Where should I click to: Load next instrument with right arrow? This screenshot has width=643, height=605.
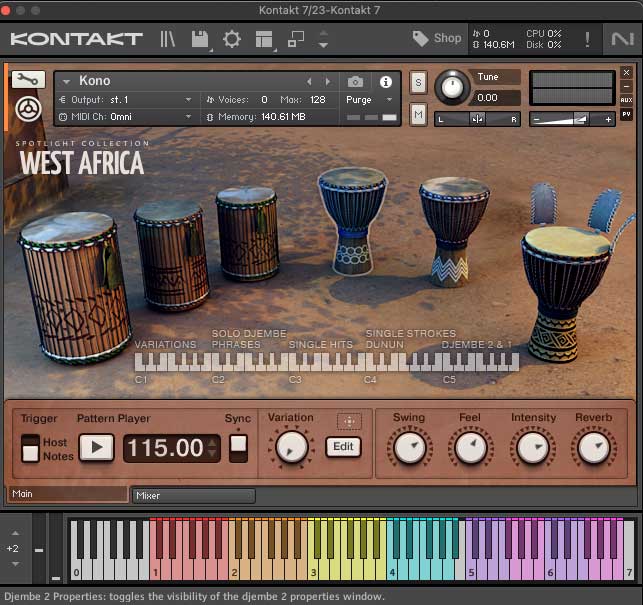click(328, 82)
